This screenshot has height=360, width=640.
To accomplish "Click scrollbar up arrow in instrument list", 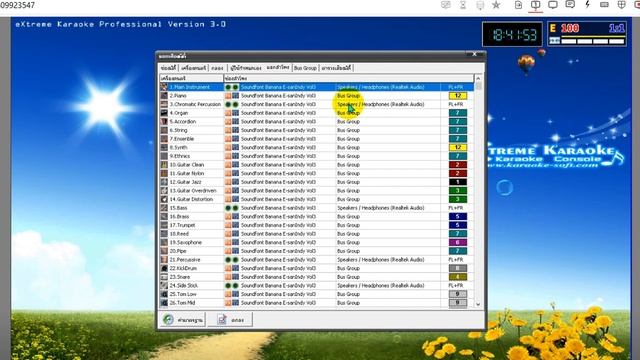I will 478,78.
